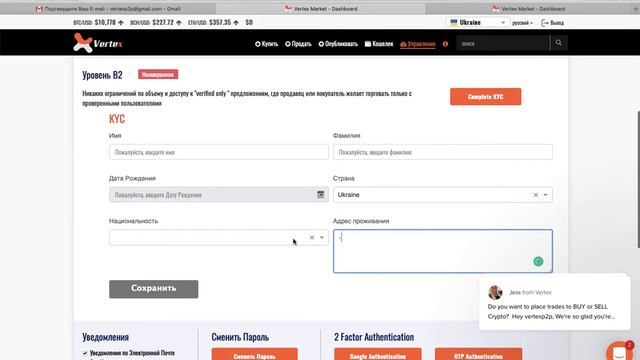Open the Управление menu item
The height and width of the screenshot is (360, 640).
418,44
